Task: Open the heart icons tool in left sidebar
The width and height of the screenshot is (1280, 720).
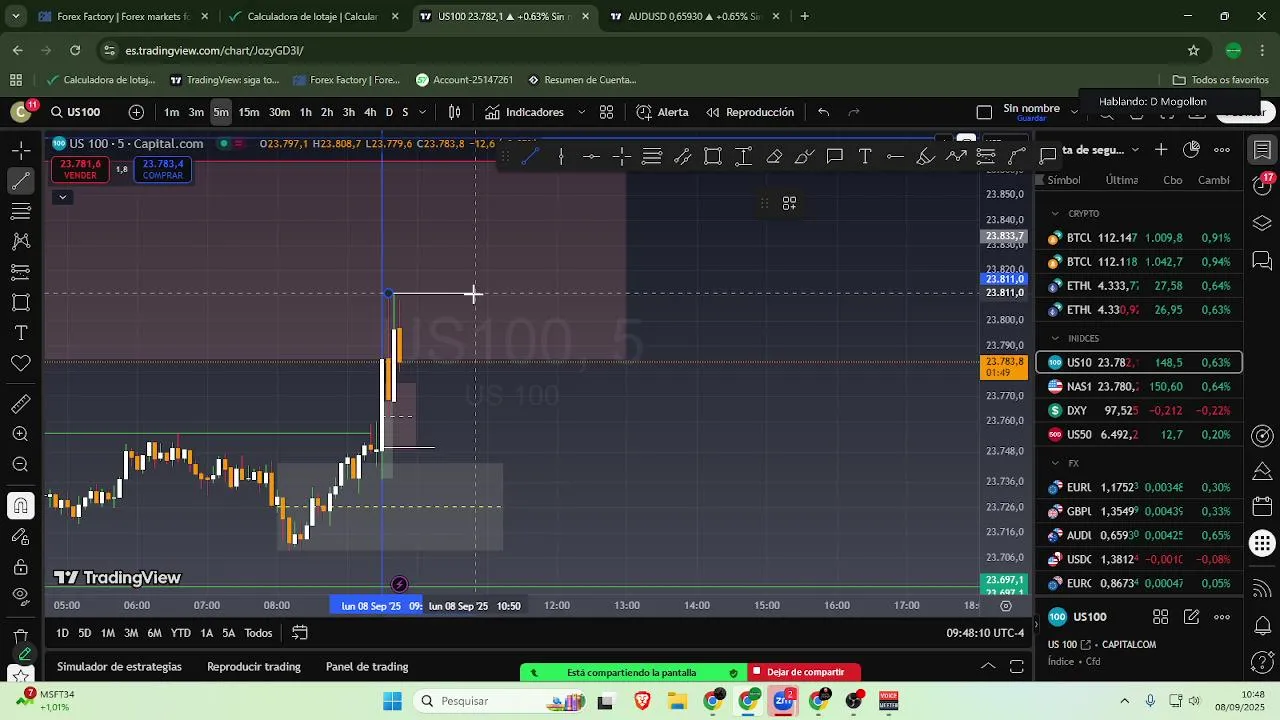Action: click(x=21, y=363)
